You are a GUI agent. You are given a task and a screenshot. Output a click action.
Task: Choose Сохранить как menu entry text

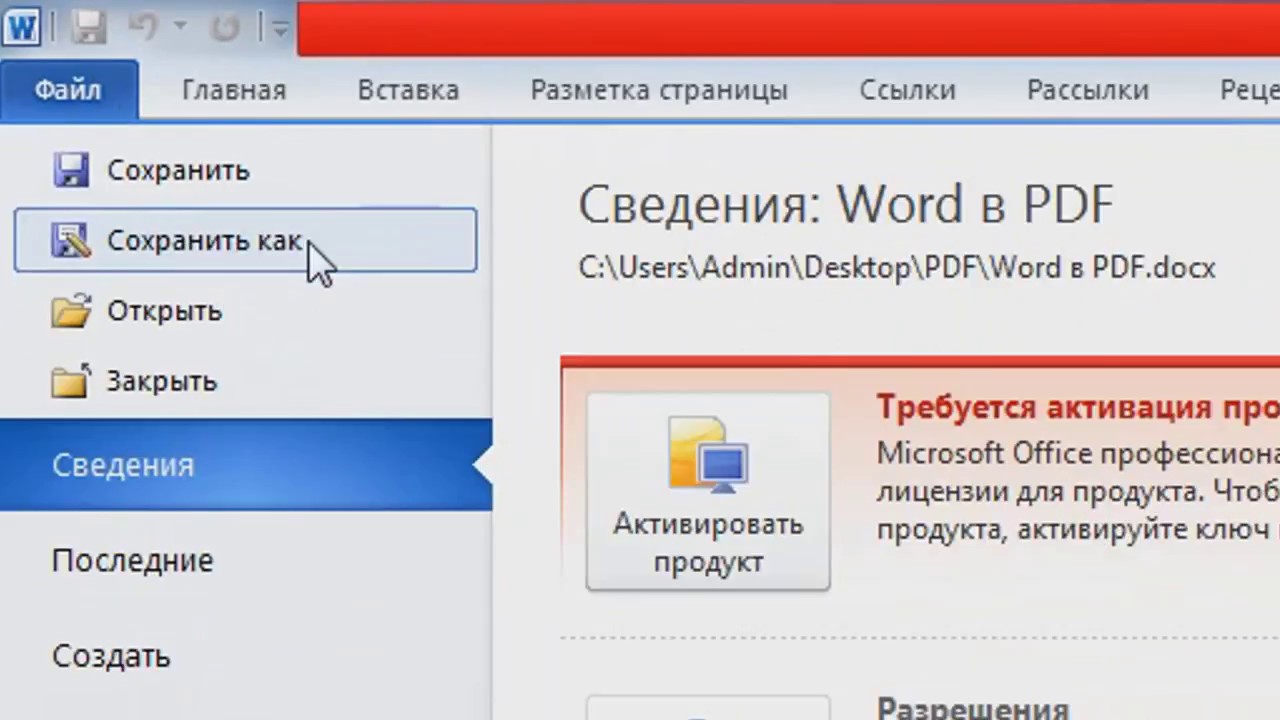coord(204,241)
